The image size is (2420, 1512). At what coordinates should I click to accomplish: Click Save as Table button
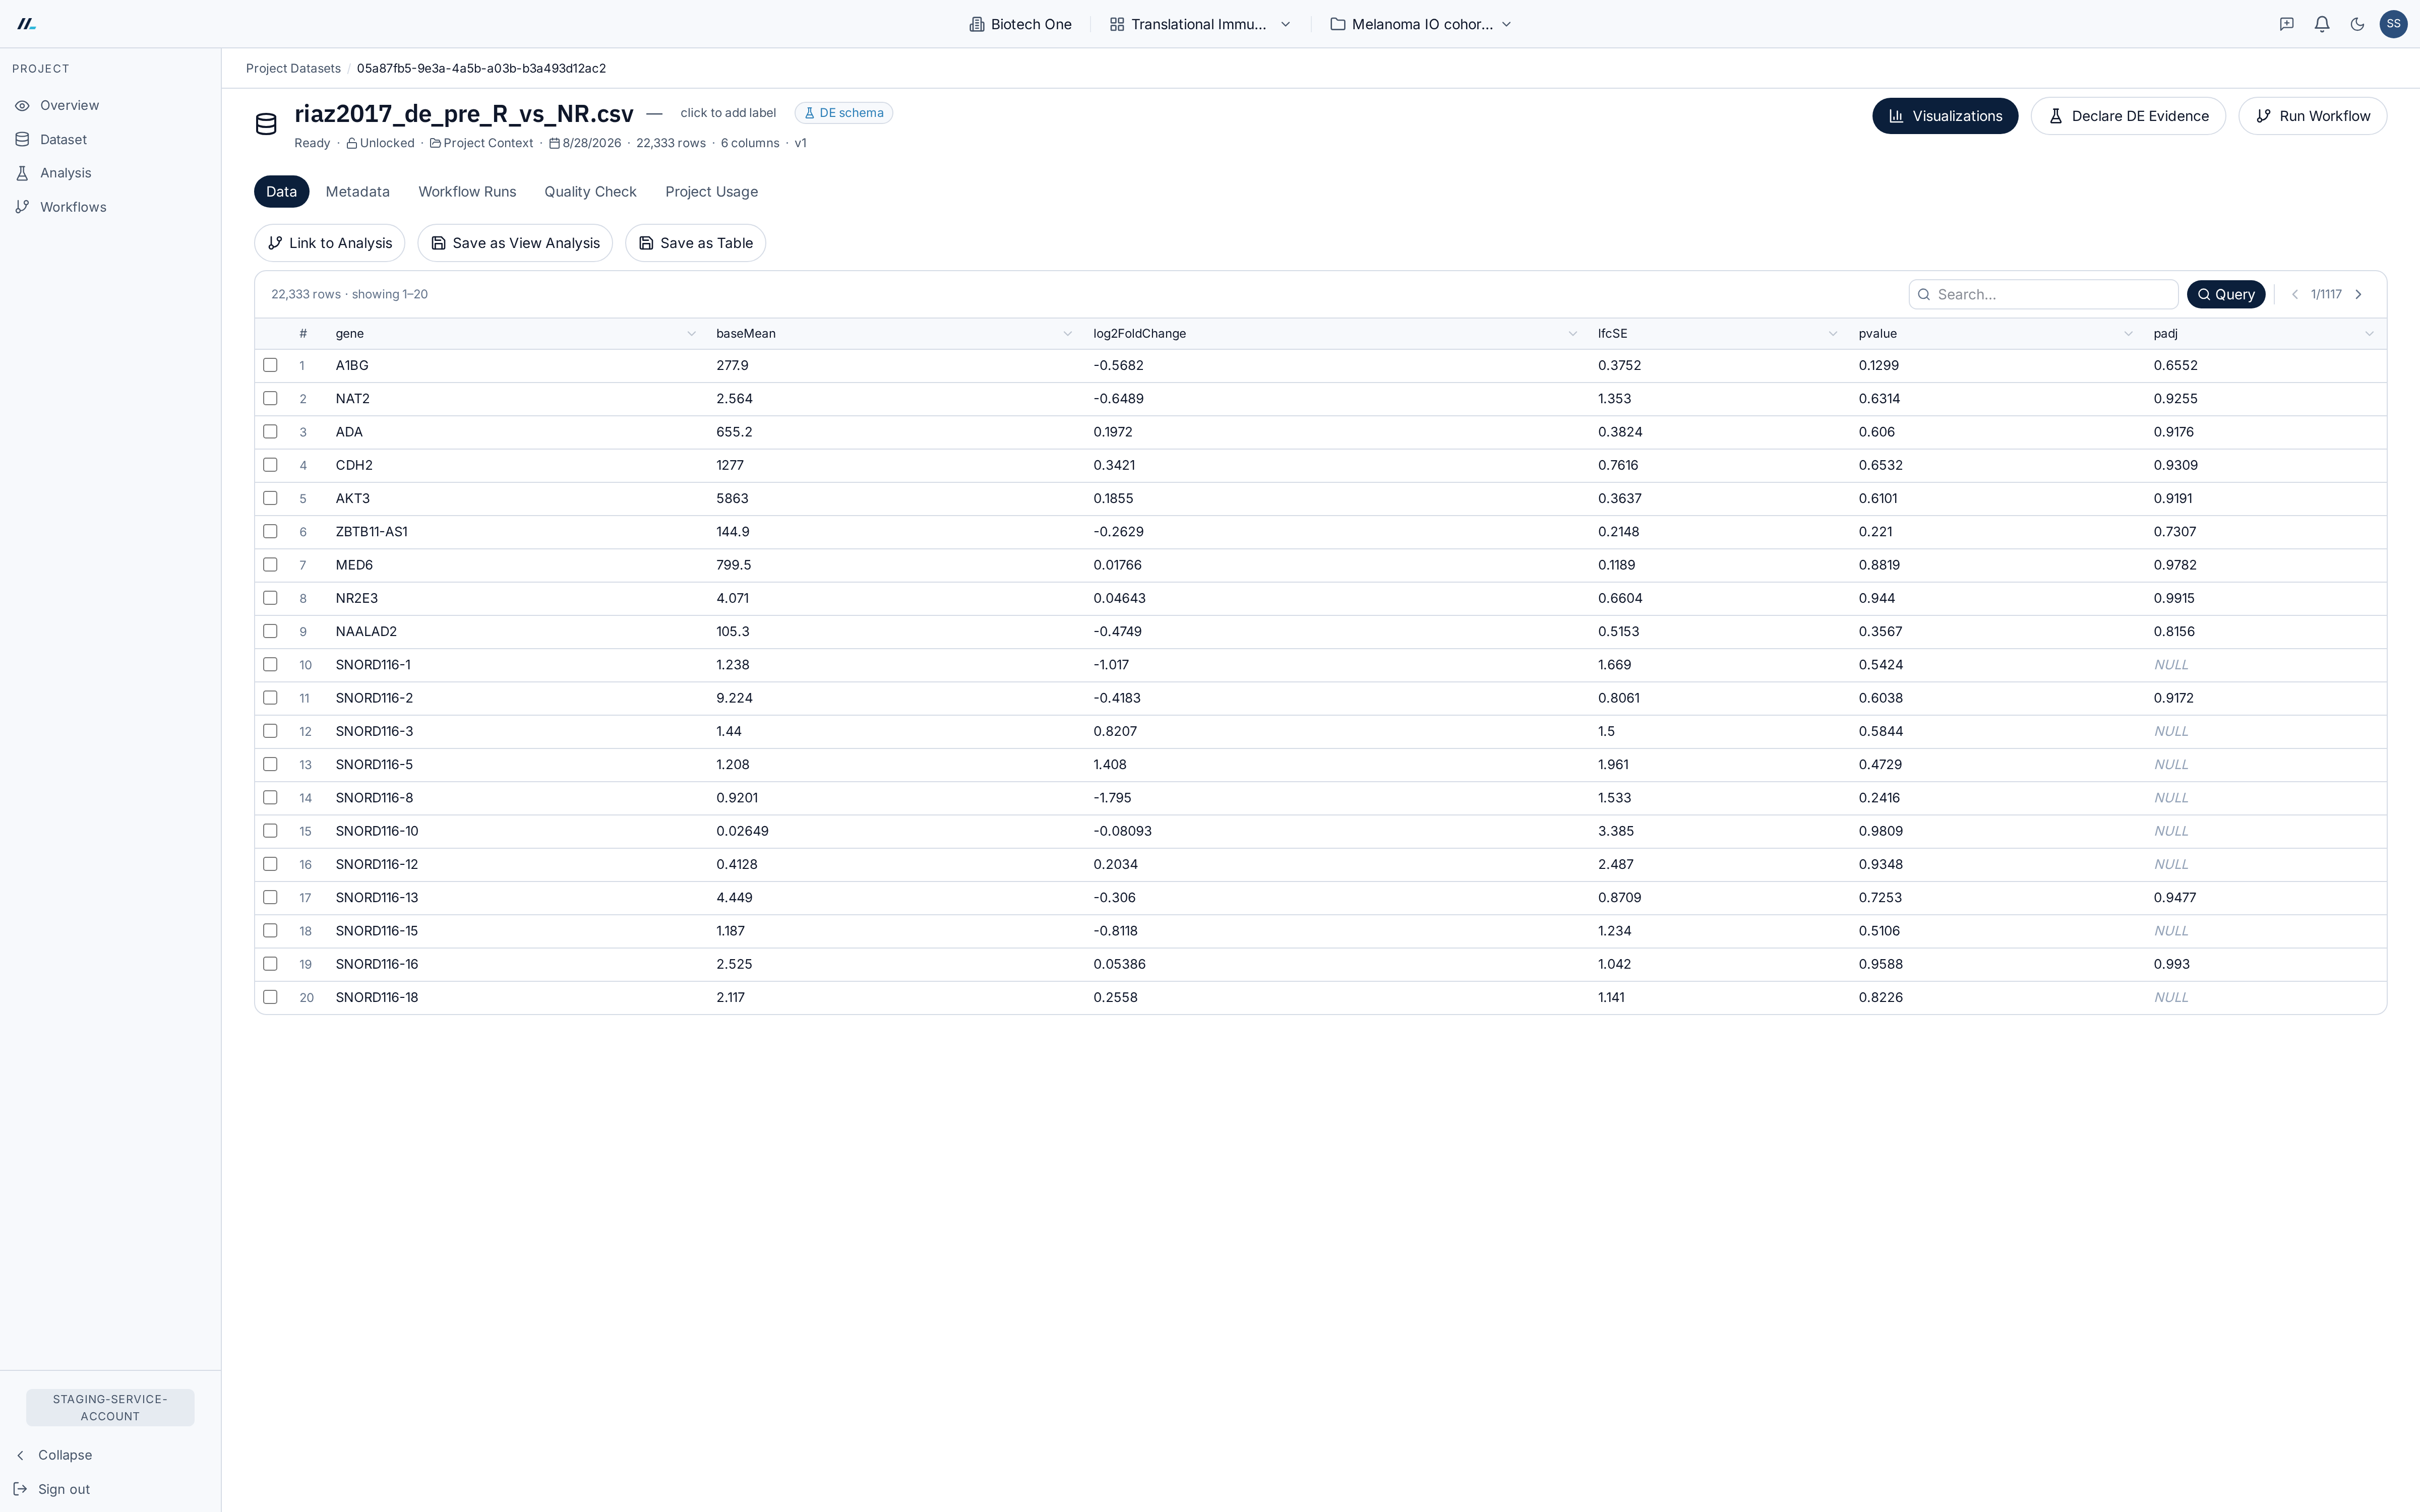point(695,243)
